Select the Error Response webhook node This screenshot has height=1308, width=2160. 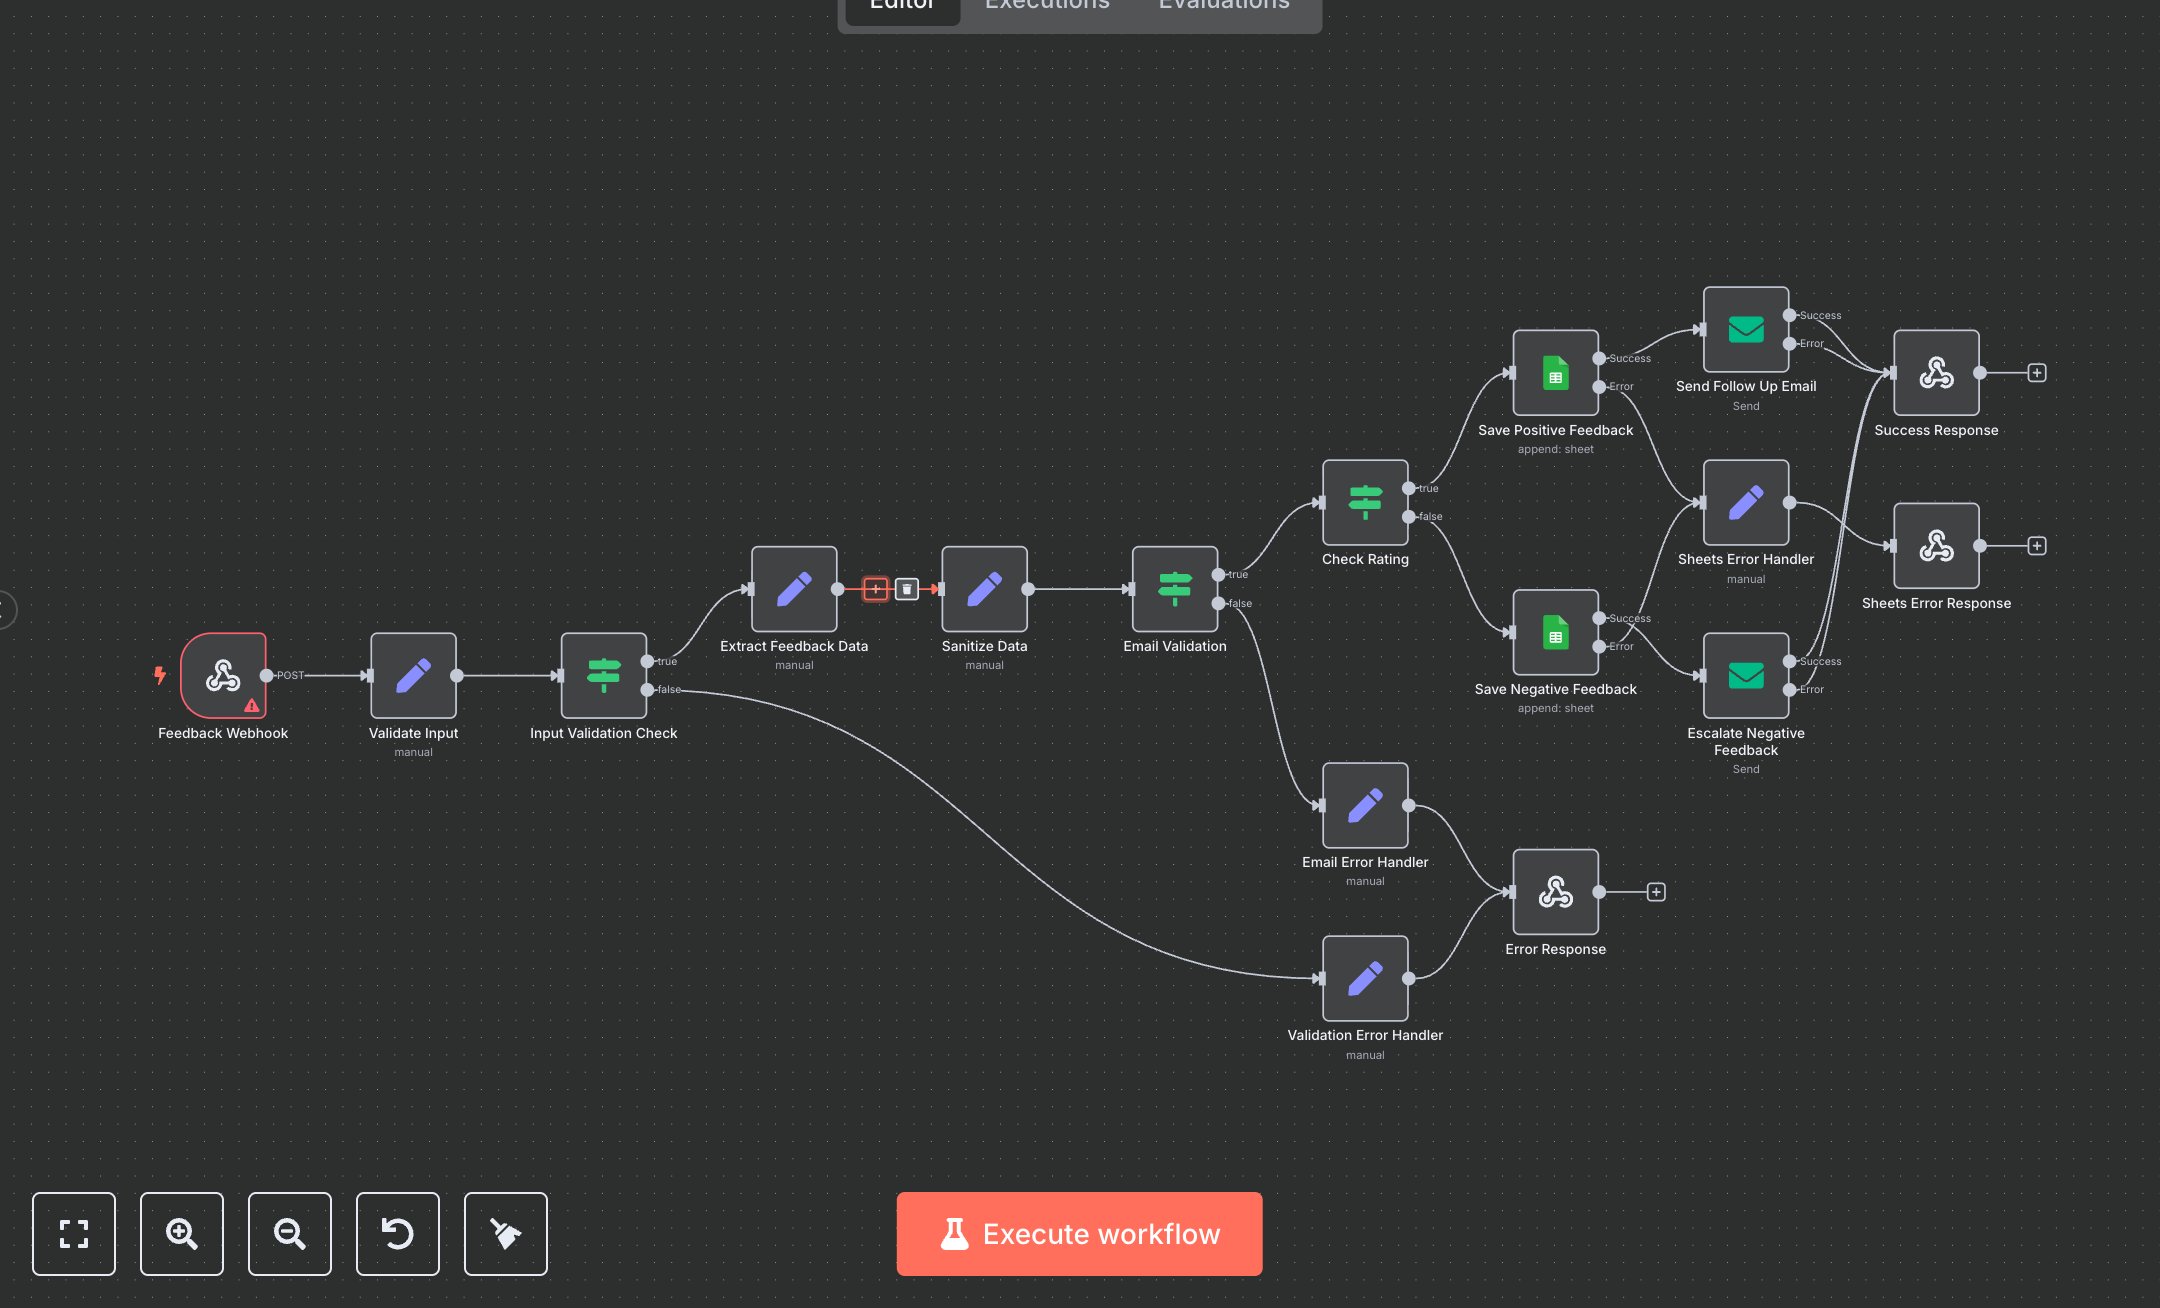1555,892
